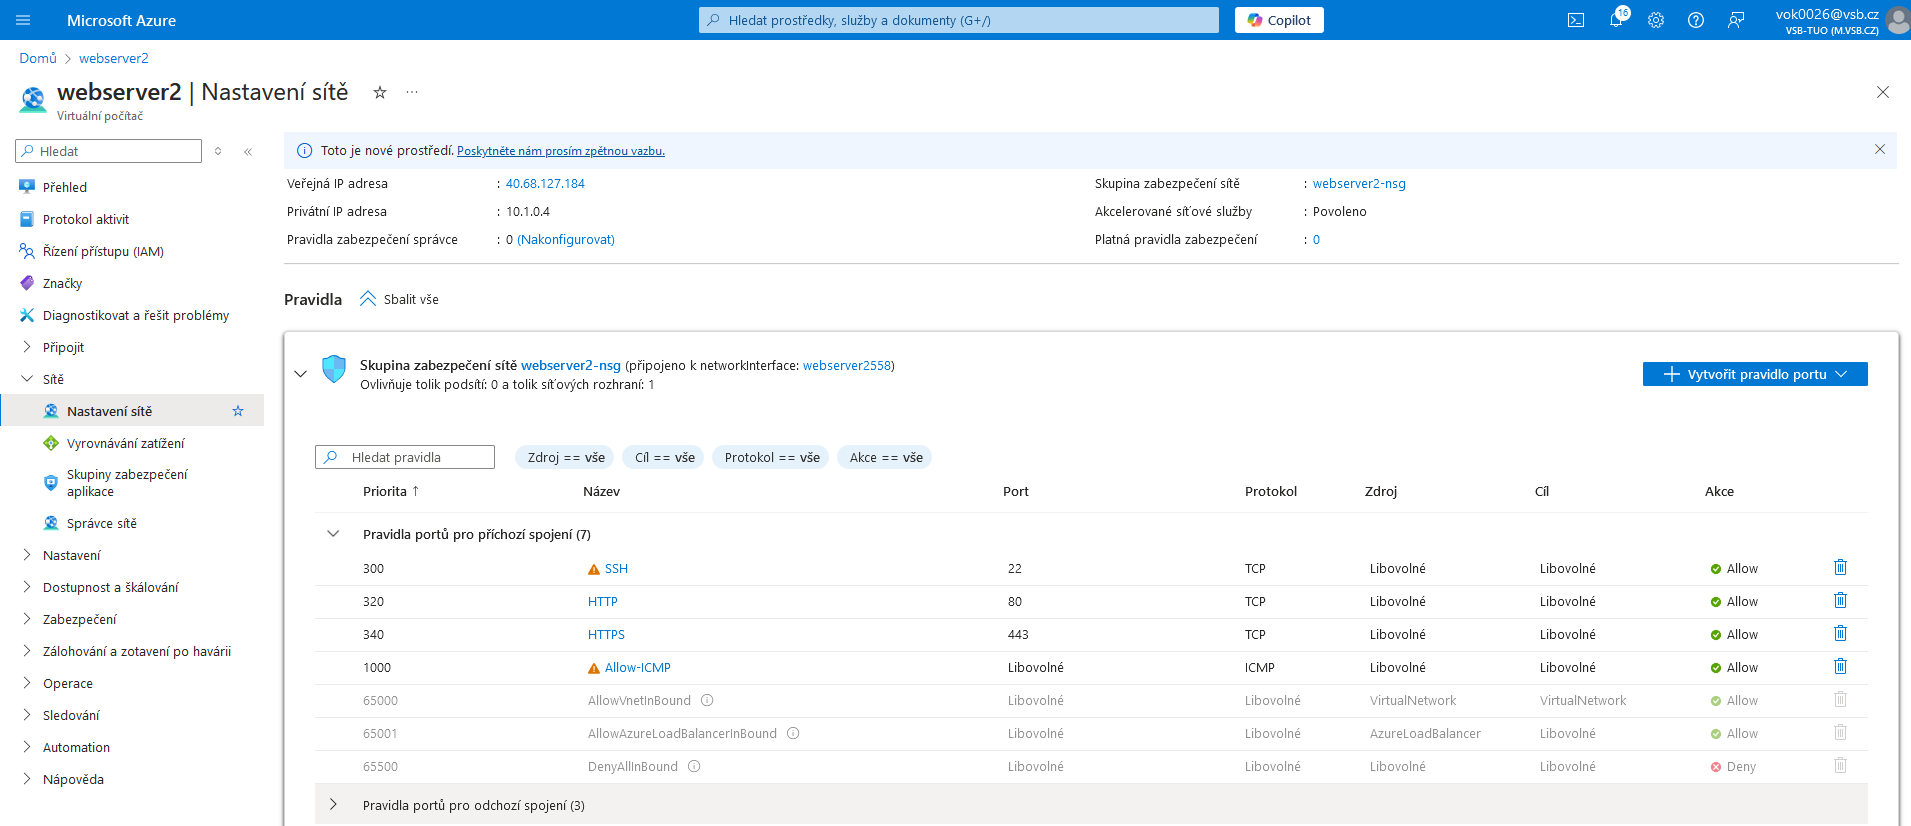Screen dimensions: 1911x826
Task: Favorite webserver2 with the star icon
Action: click(380, 92)
